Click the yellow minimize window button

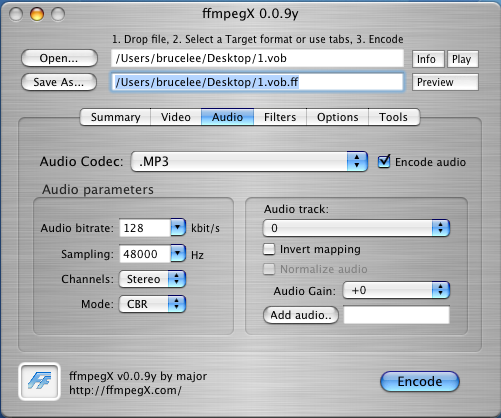pos(37,14)
